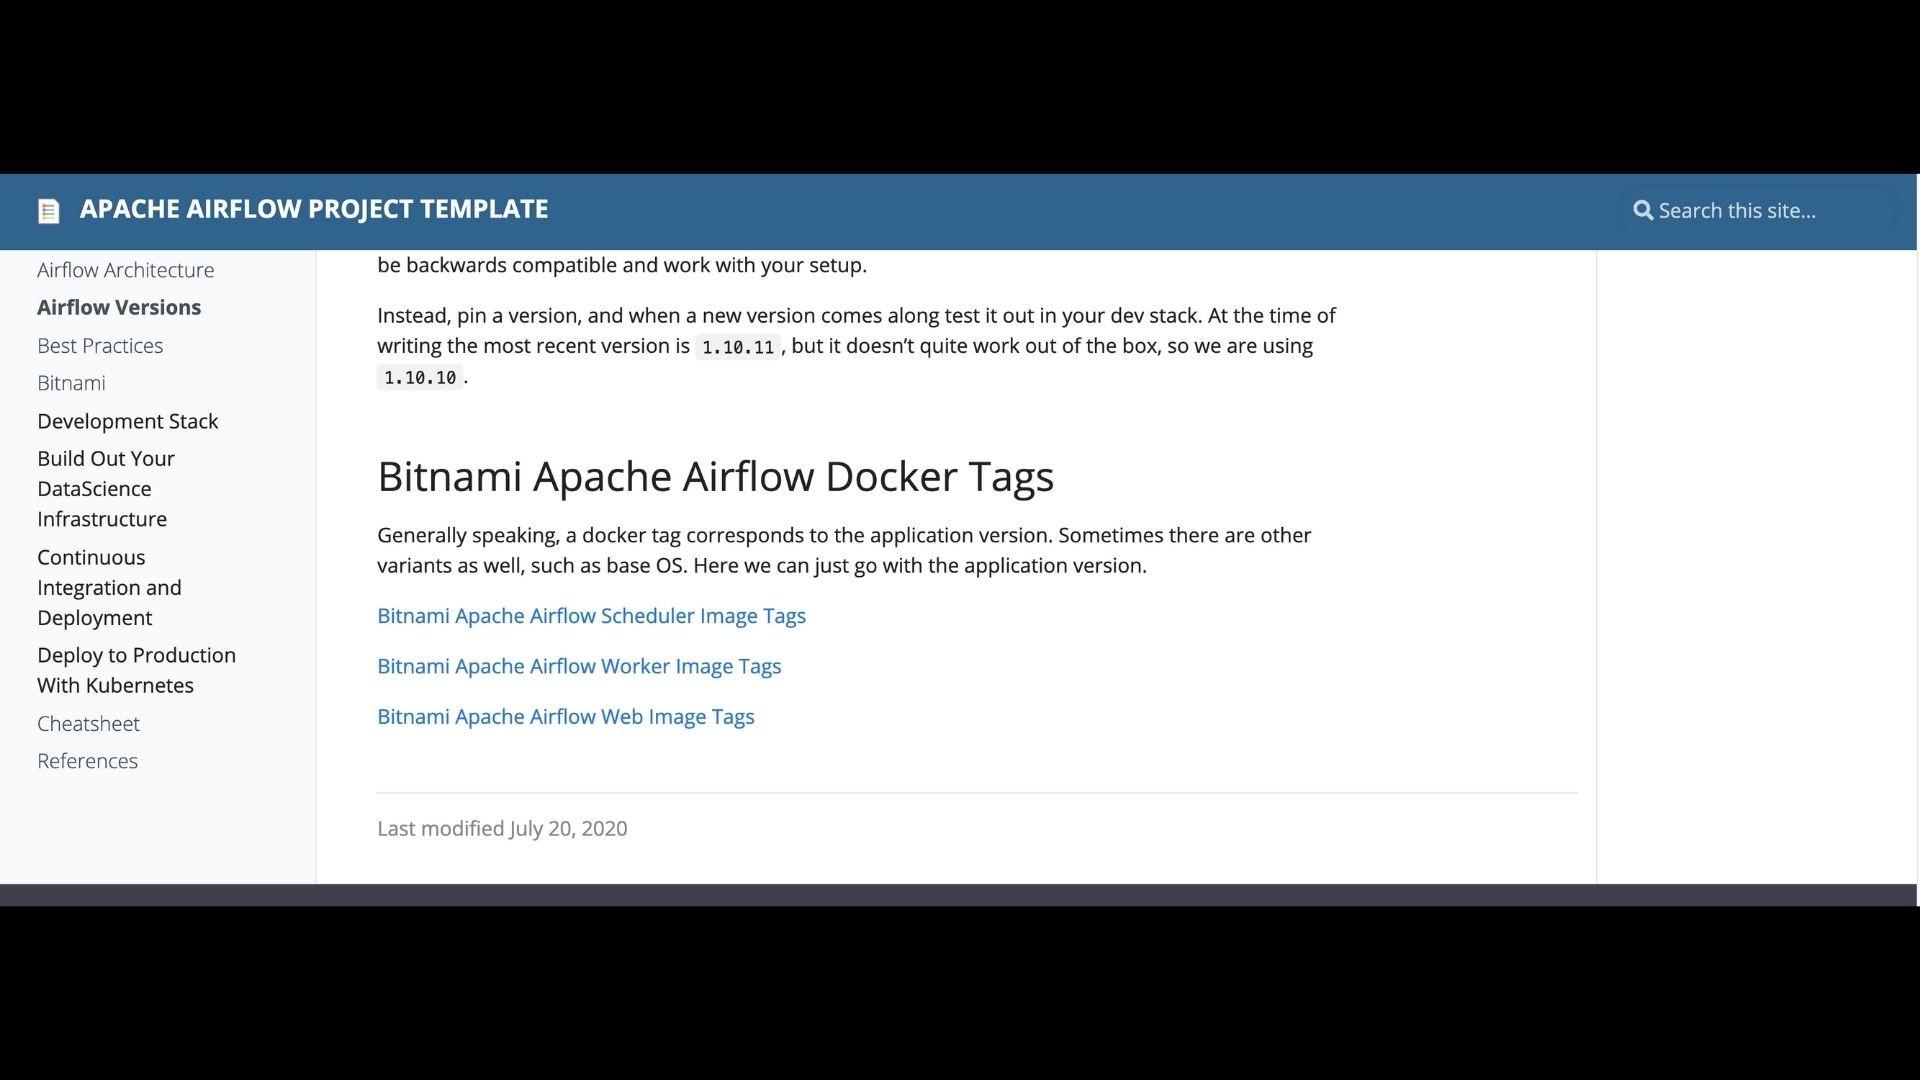The width and height of the screenshot is (1920, 1080).
Task: Open the Cheatsheet page
Action: pyautogui.click(x=88, y=723)
